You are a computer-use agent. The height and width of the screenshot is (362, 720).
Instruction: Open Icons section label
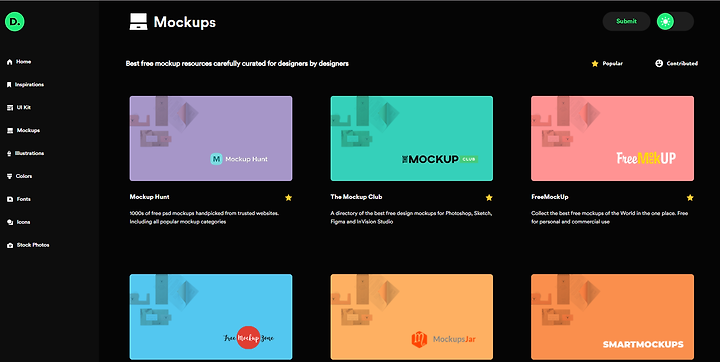tap(23, 222)
